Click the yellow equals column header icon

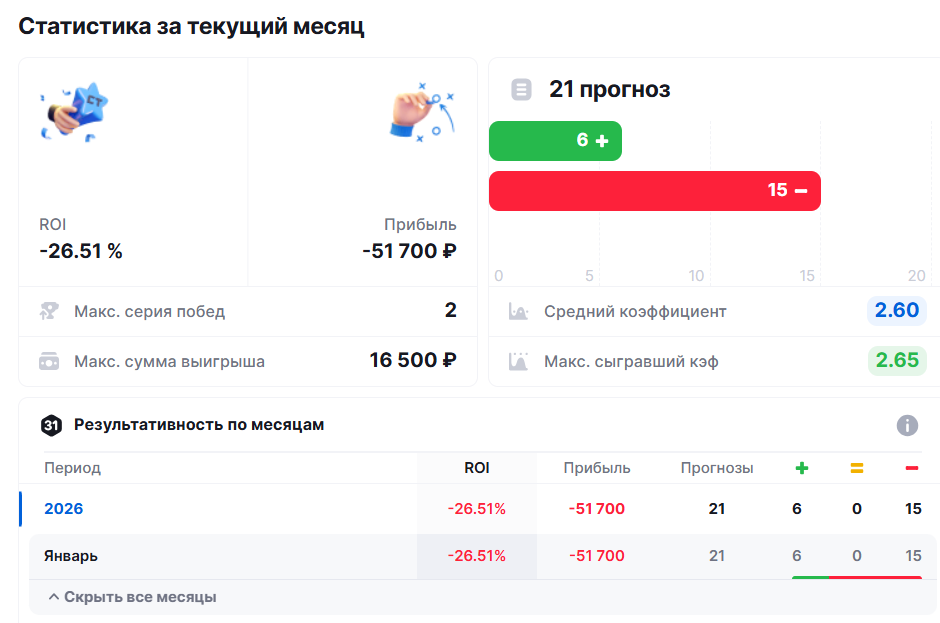856,467
